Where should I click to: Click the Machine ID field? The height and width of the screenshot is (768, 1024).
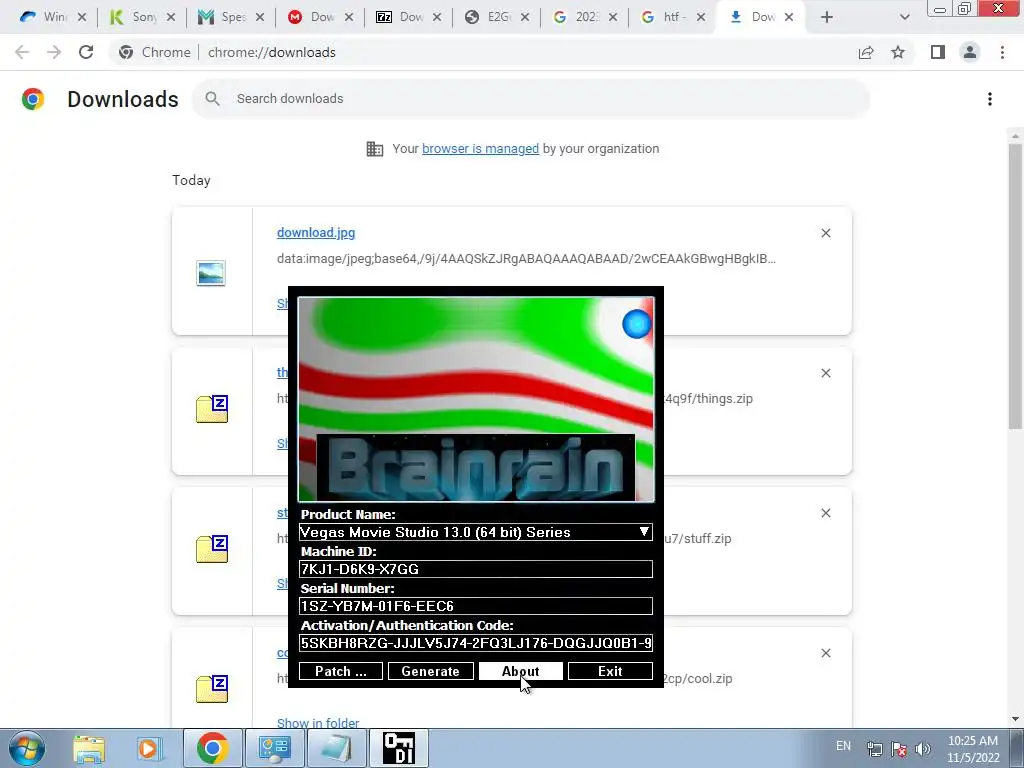click(475, 569)
